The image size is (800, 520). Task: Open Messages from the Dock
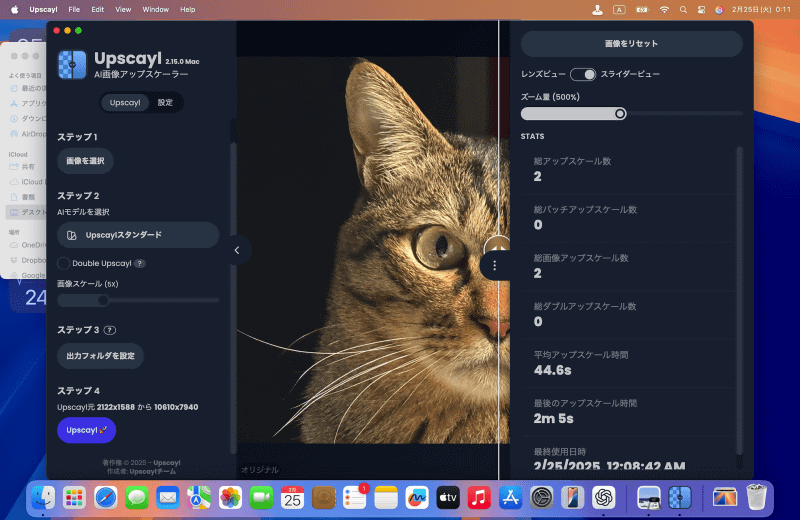click(x=137, y=498)
